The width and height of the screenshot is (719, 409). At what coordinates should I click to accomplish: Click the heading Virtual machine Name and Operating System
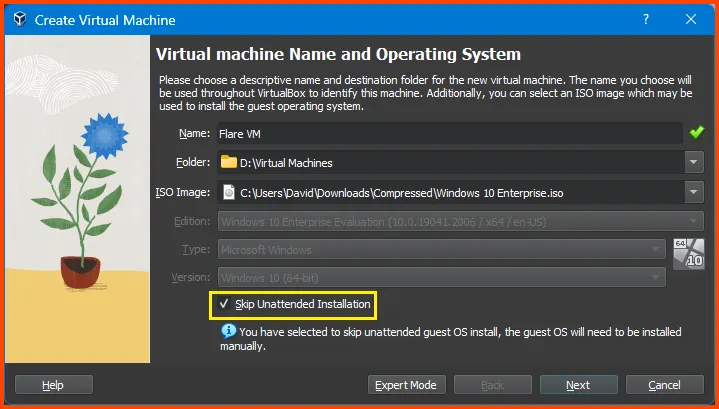338,54
